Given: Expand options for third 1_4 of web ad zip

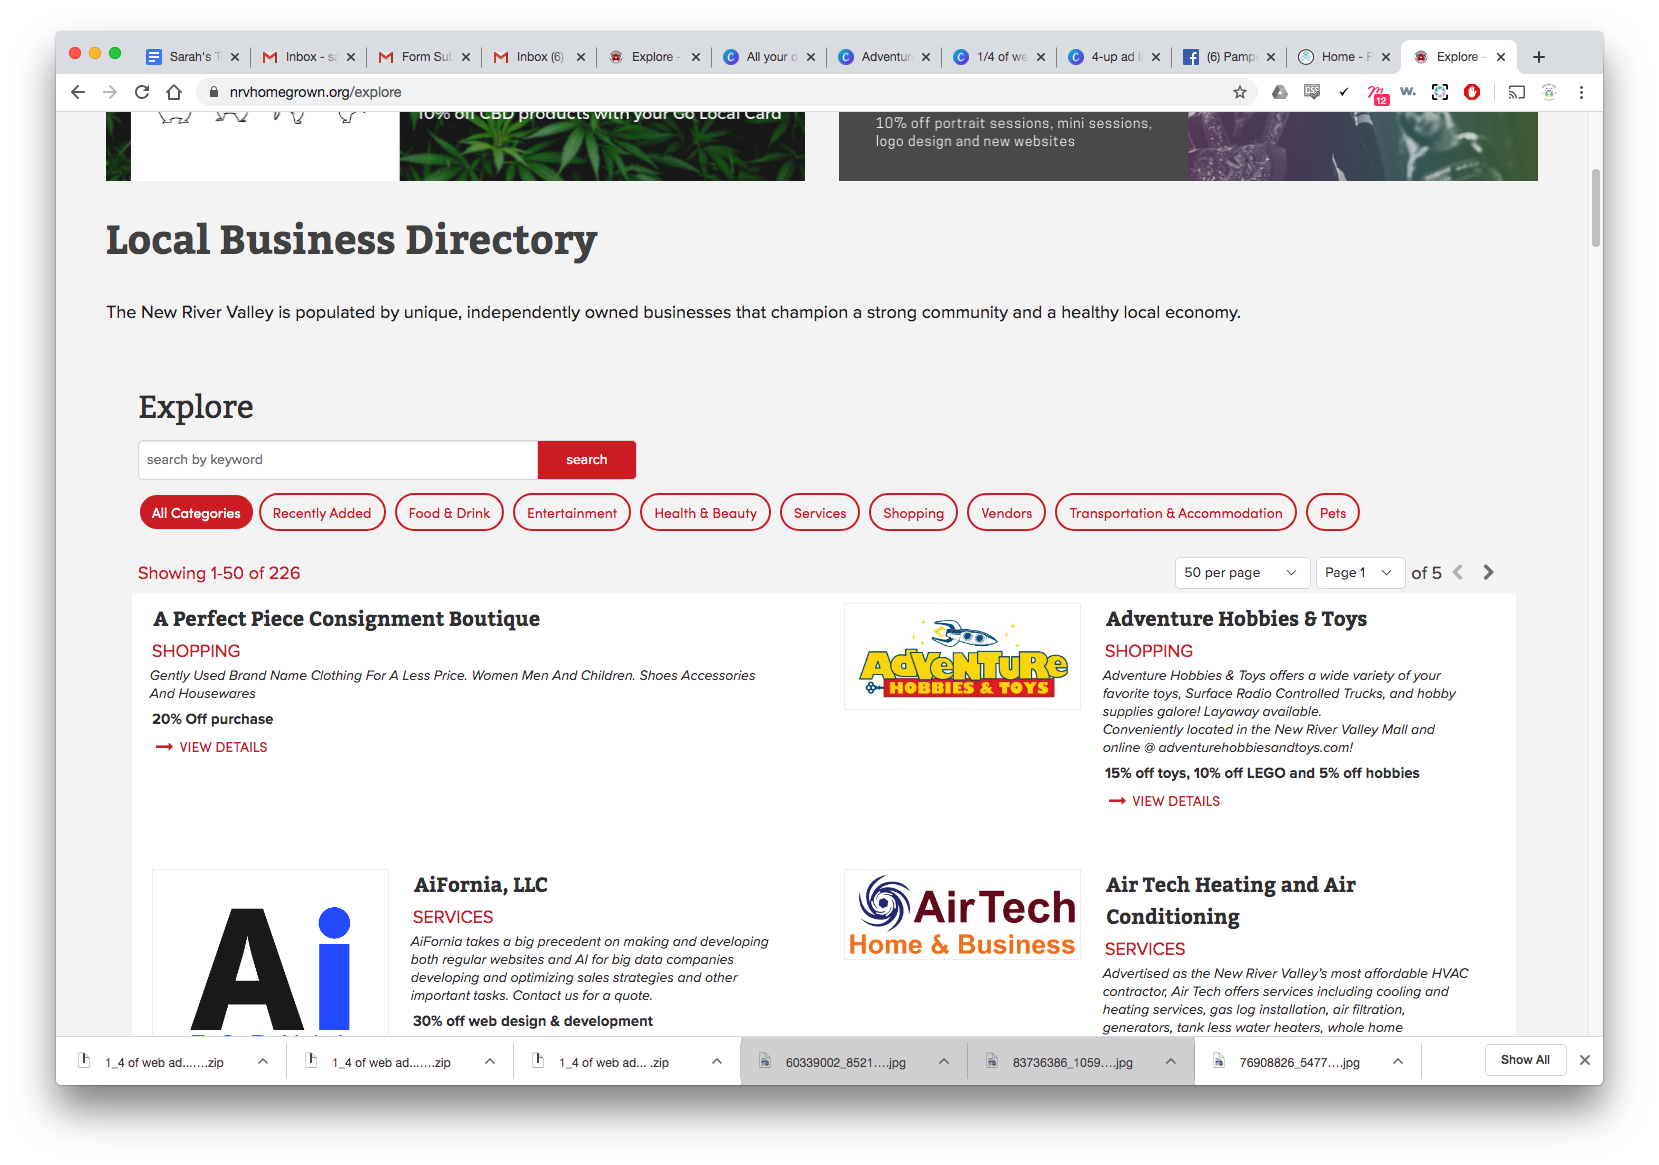Looking at the screenshot, I should tap(717, 1061).
